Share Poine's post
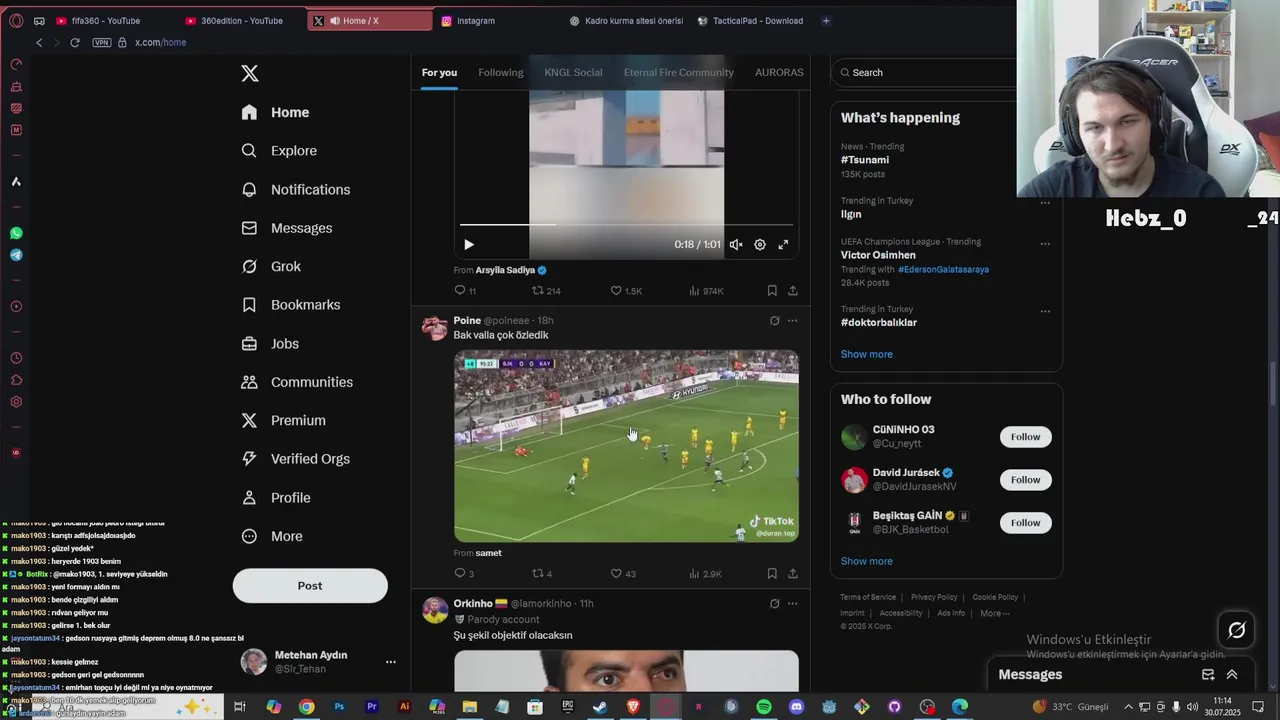Screen dimensions: 1280x720 click(793, 573)
